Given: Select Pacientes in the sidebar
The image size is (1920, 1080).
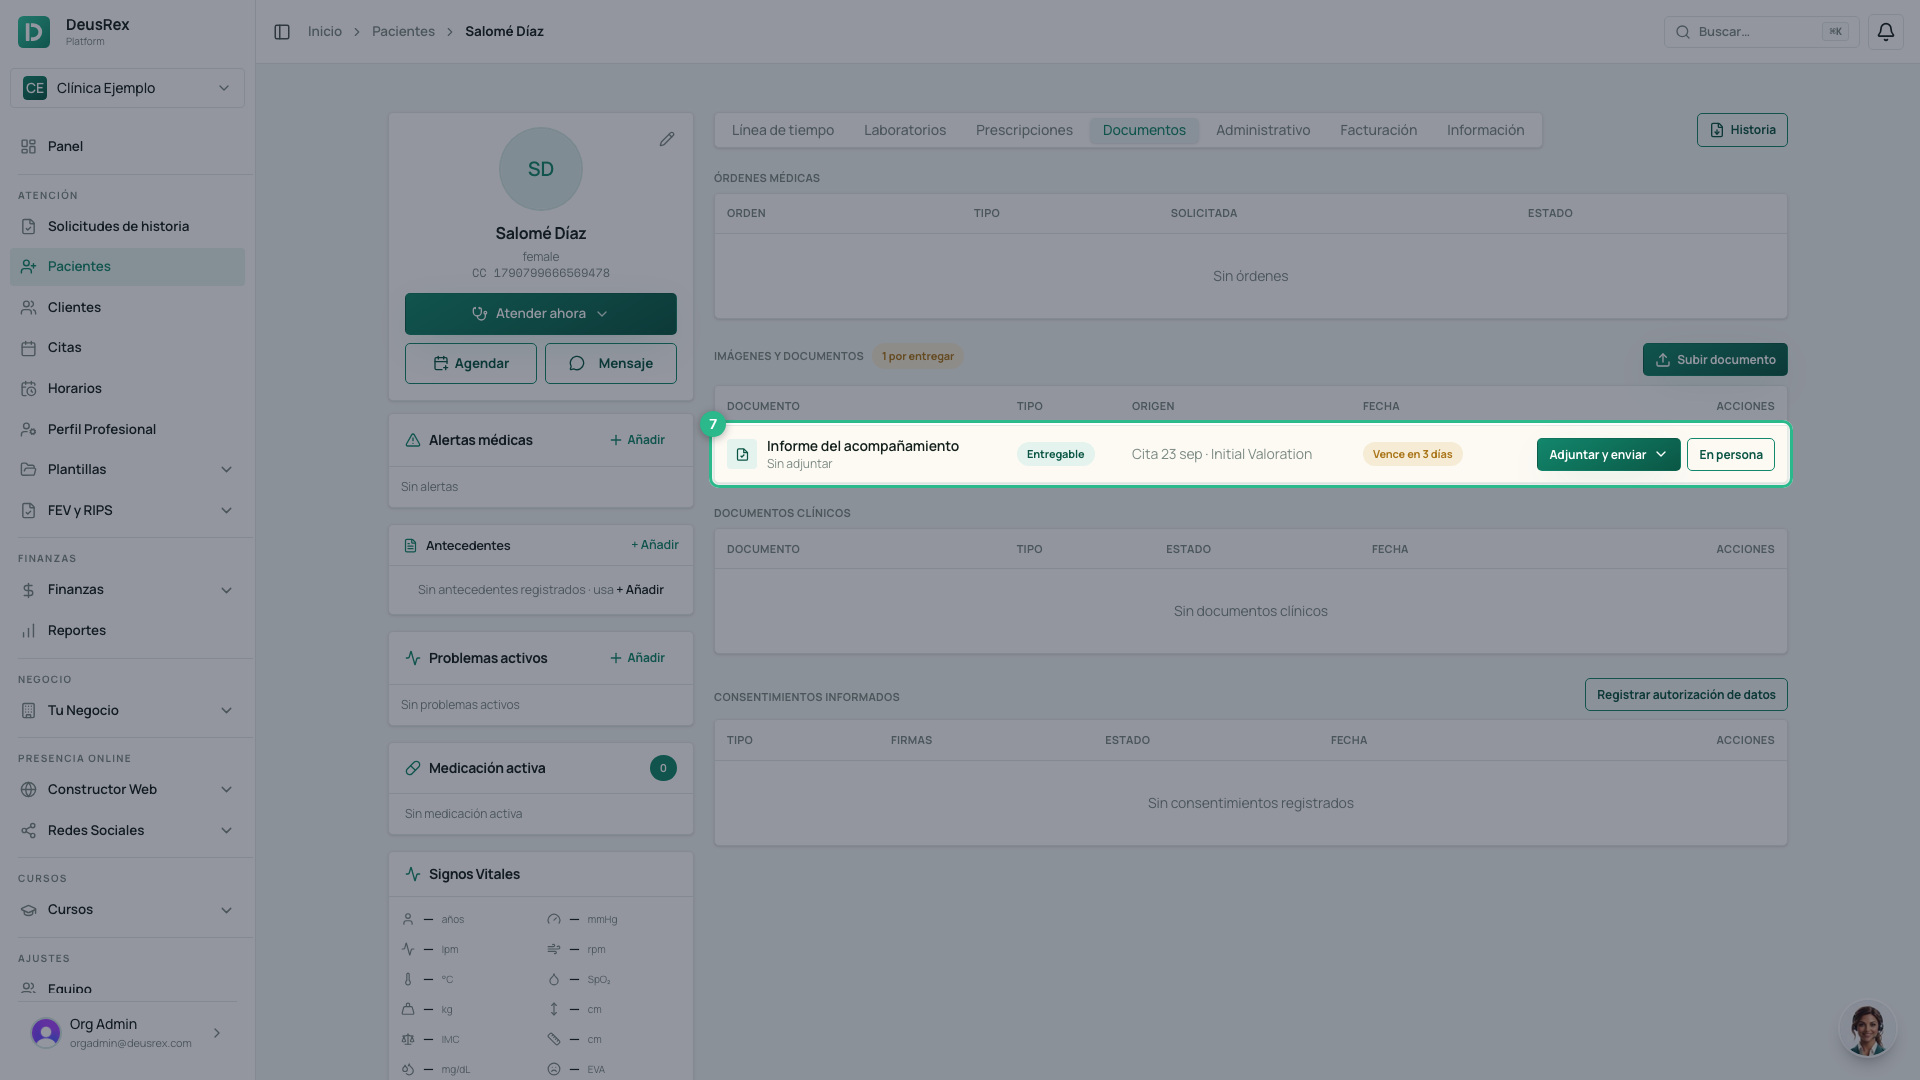Looking at the screenshot, I should (x=127, y=266).
